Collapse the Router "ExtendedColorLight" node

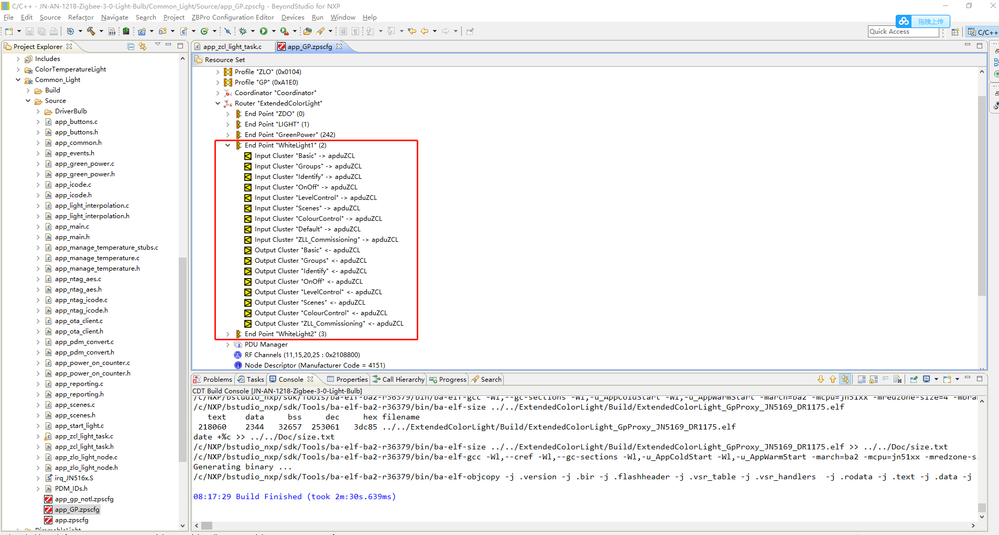coord(217,103)
